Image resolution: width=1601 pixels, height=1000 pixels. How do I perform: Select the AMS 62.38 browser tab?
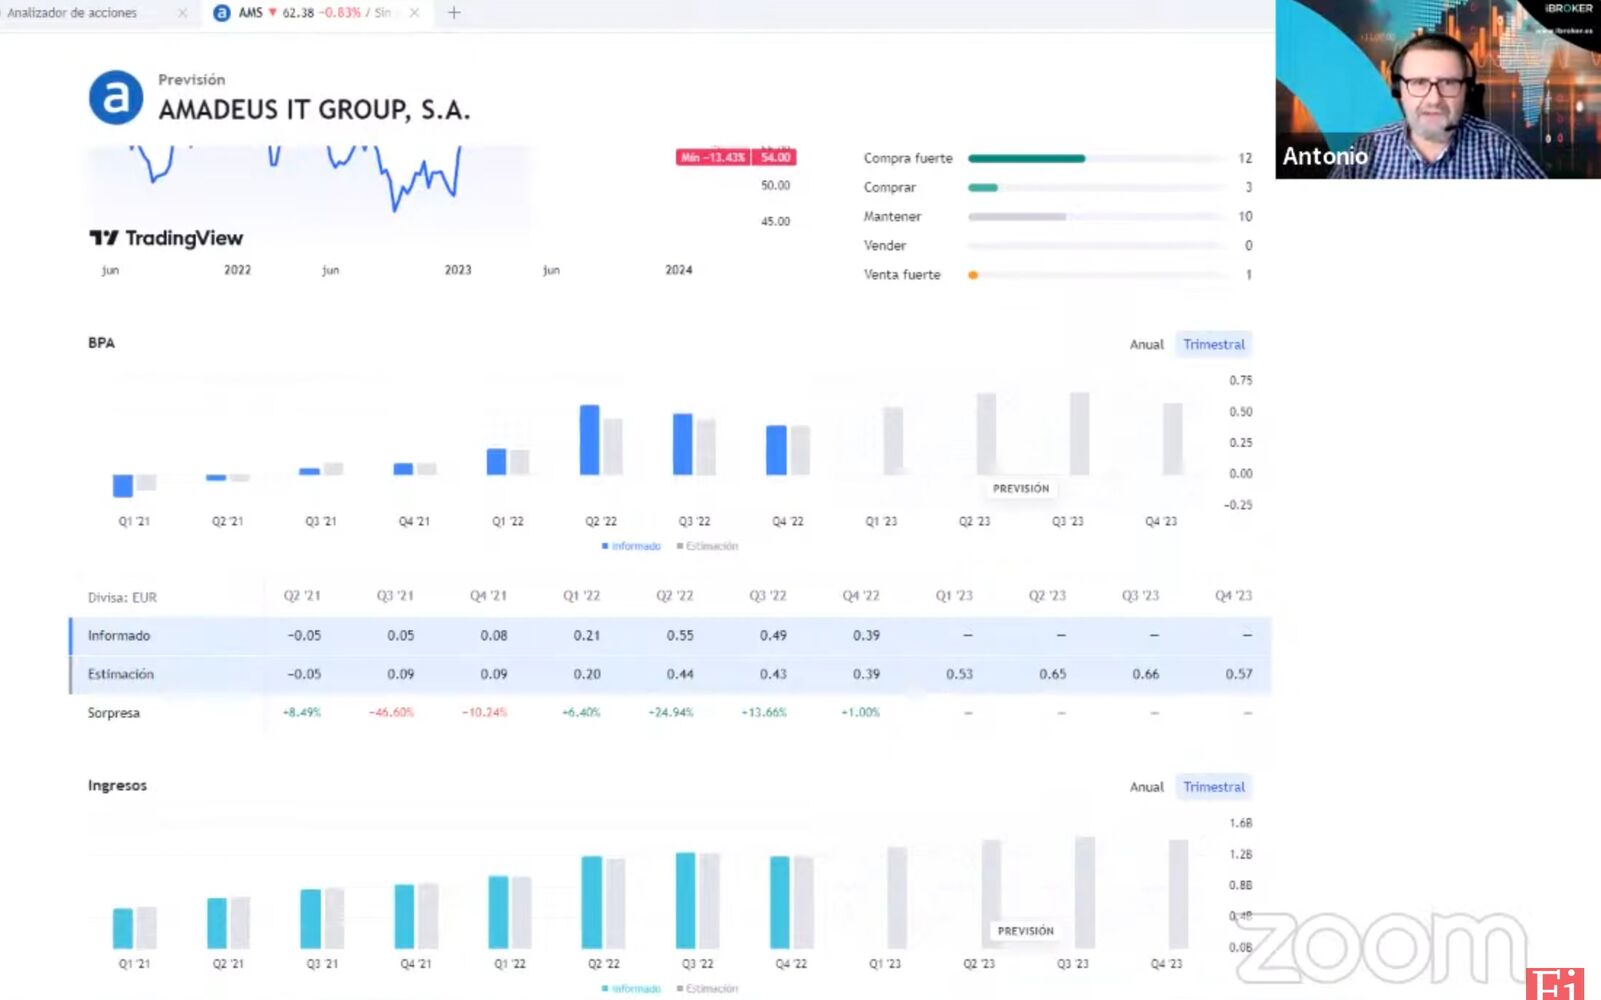tap(318, 13)
